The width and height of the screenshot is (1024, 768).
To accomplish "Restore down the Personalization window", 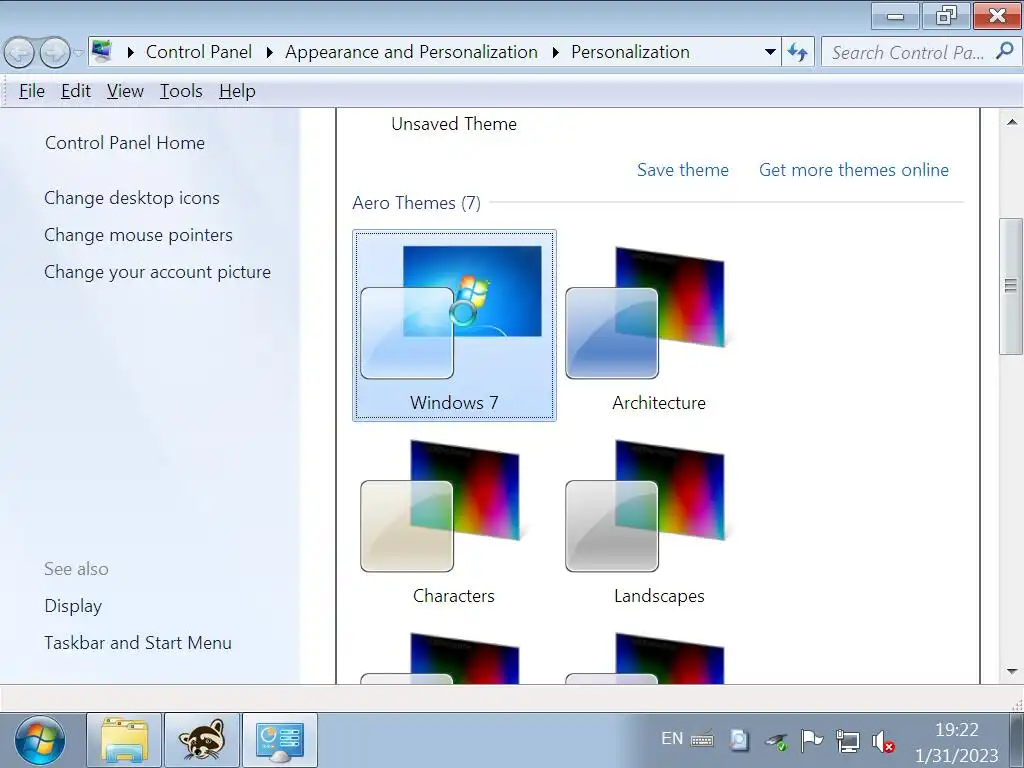I will [946, 16].
